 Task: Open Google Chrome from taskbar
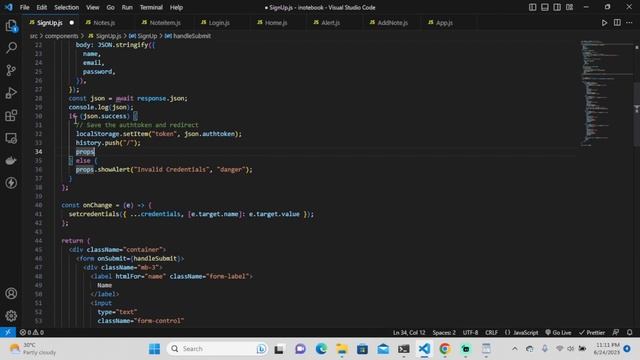tap(445, 349)
